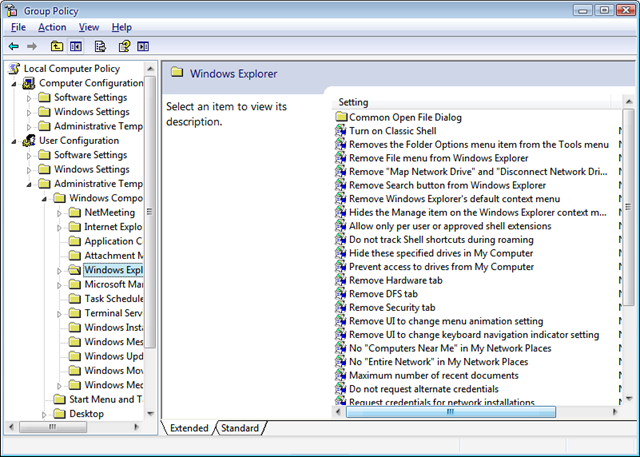Image resolution: width=640 pixels, height=457 pixels.
Task: Expand the Desktop tree node
Action: [x=44, y=415]
